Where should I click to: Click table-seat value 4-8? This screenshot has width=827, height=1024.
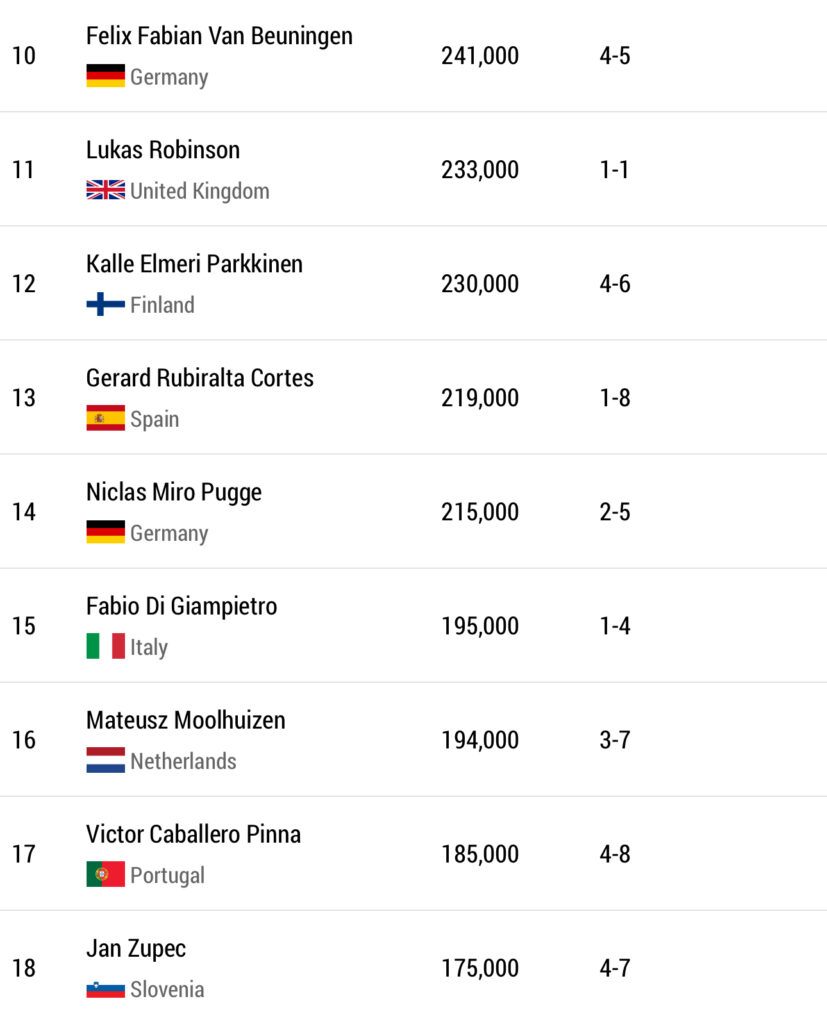[615, 854]
